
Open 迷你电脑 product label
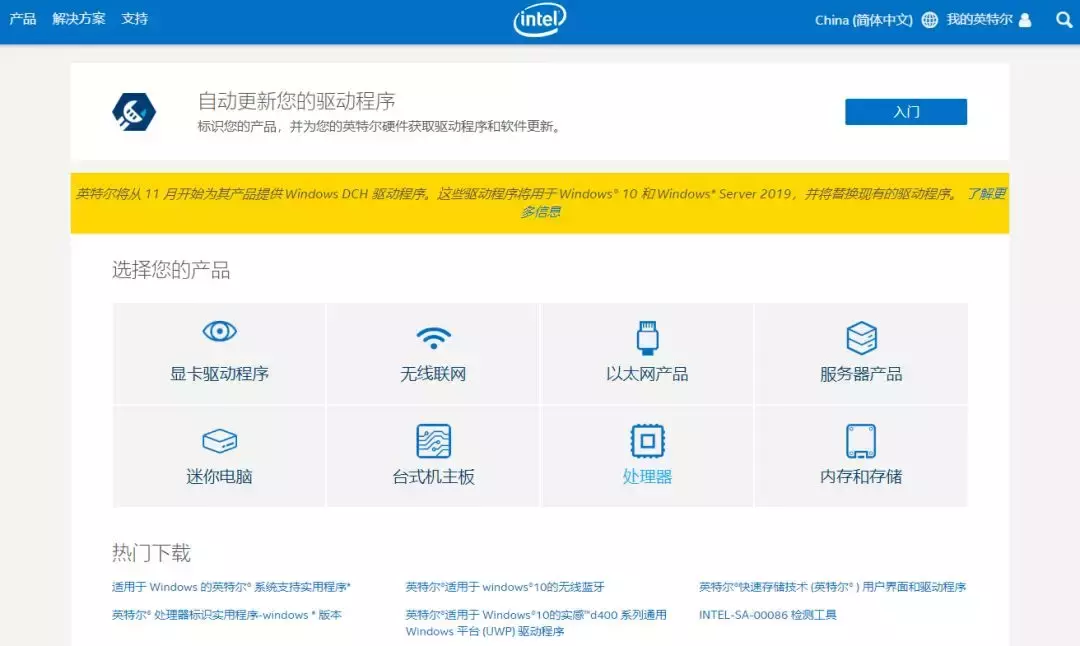pos(220,477)
